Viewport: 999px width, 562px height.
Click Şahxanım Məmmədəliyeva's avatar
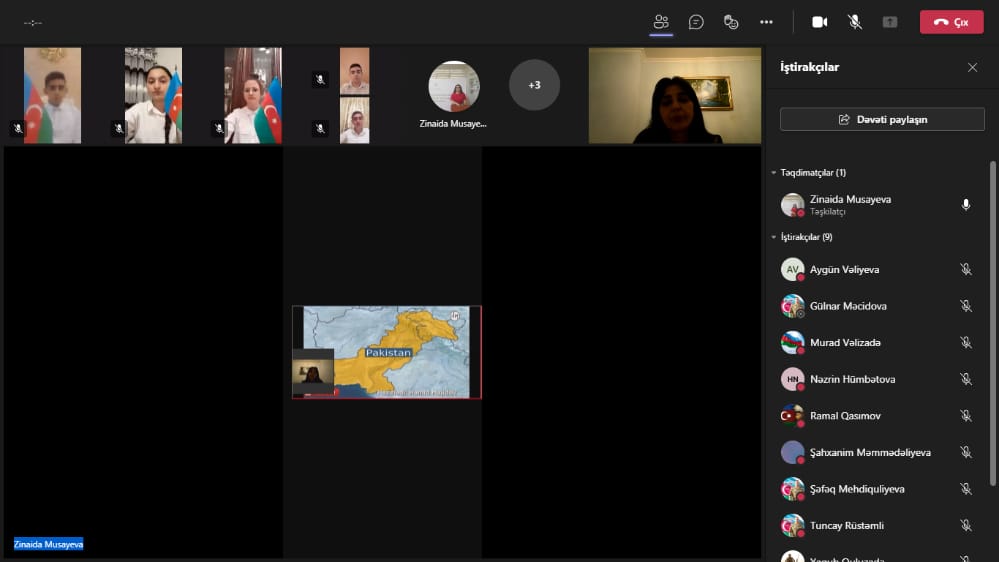pos(793,452)
